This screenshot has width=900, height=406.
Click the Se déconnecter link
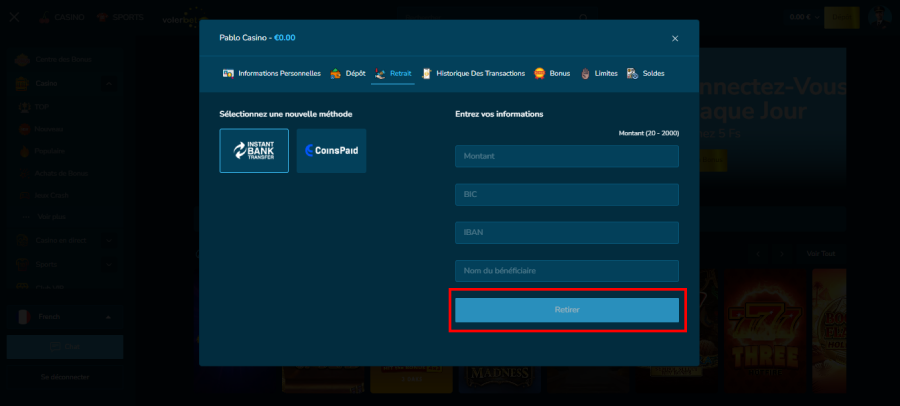64,377
